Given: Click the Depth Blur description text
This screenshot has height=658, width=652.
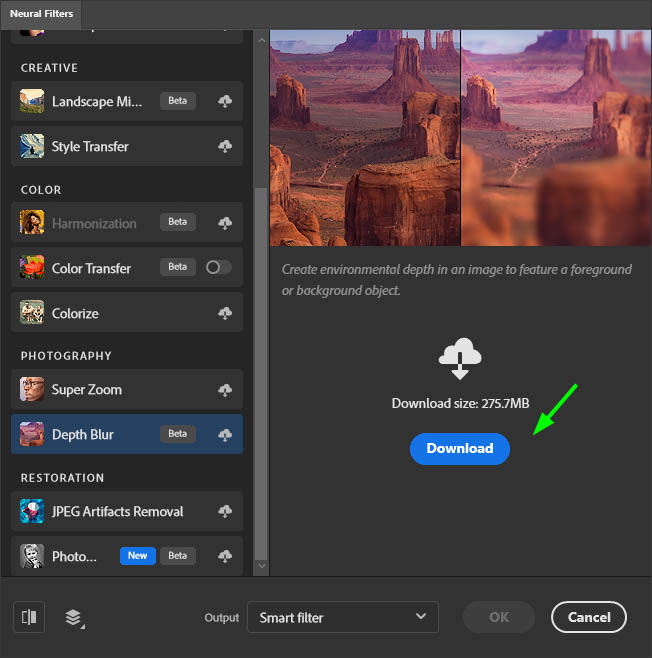Looking at the screenshot, I should tap(456, 279).
